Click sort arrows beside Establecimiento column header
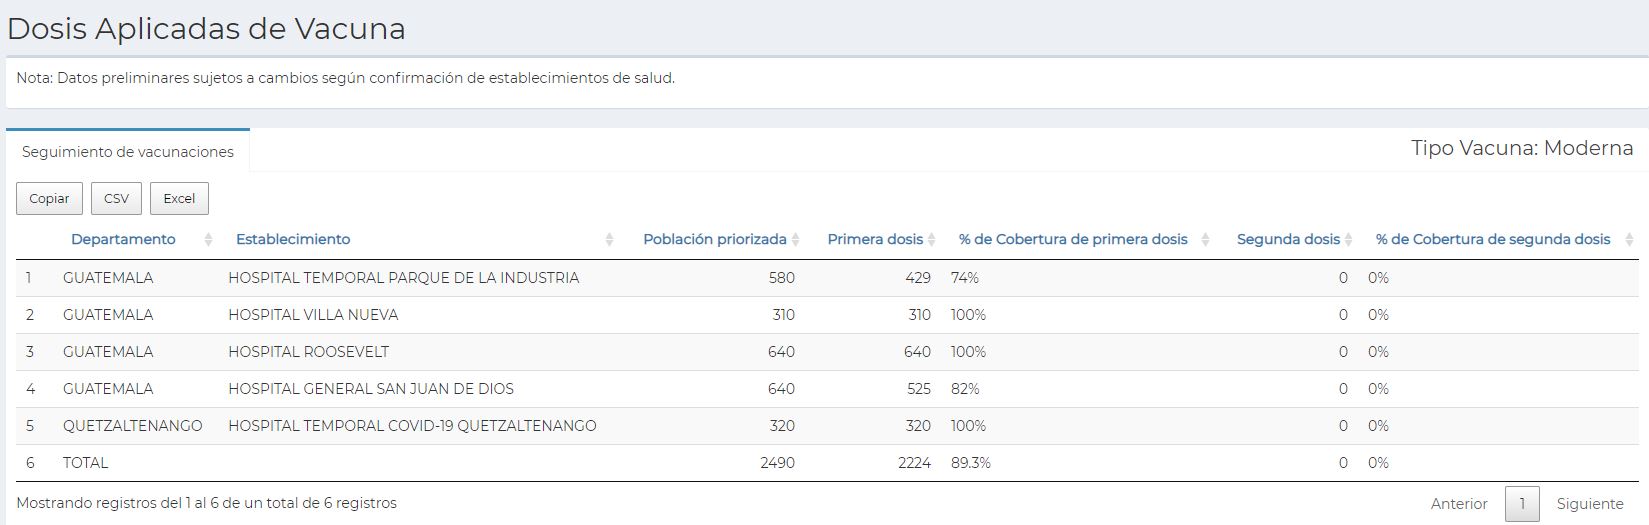Screen dimensions: 1649x525 coord(609,240)
